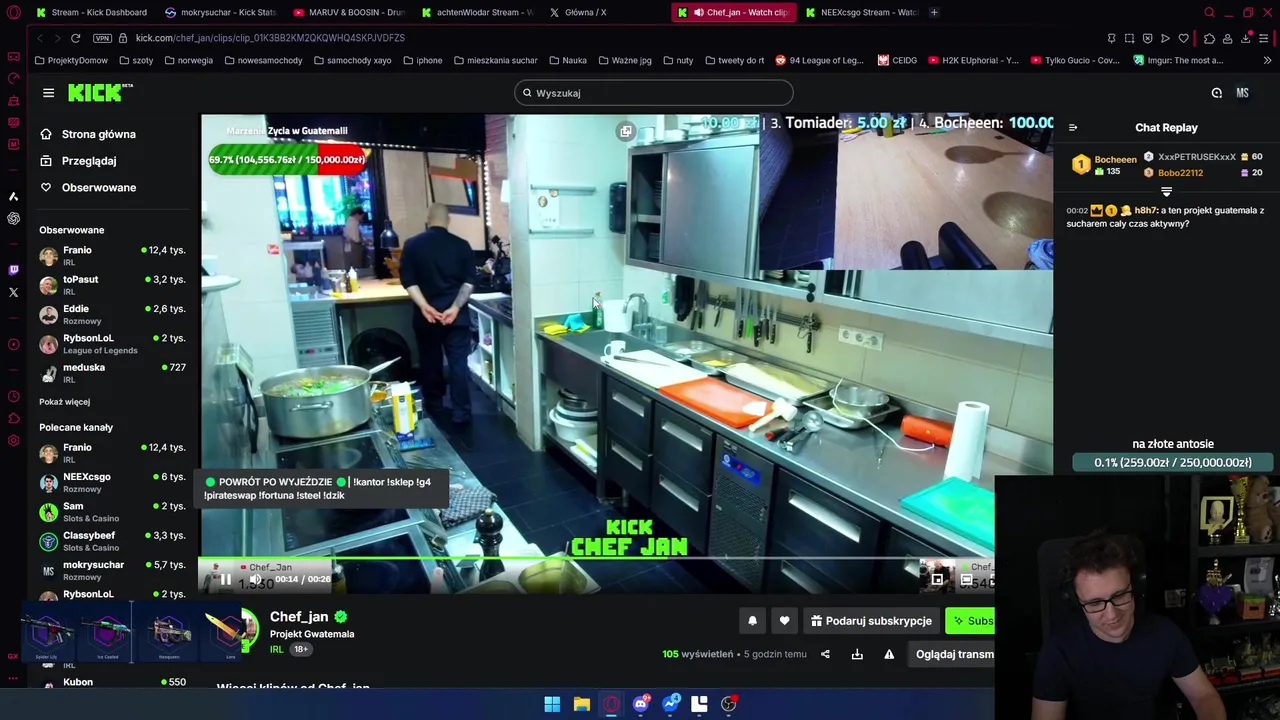Switch to achtenWlodar Stream tab
1280x720 pixels.
tap(477, 12)
